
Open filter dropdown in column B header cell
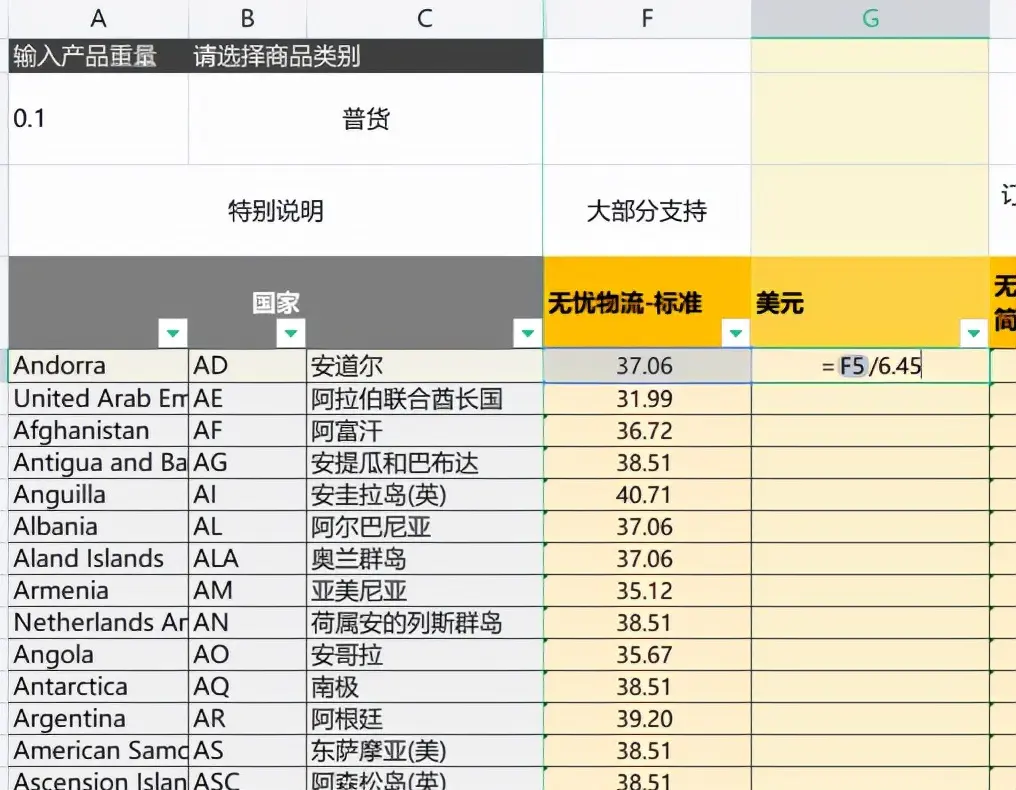pyautogui.click(x=290, y=333)
